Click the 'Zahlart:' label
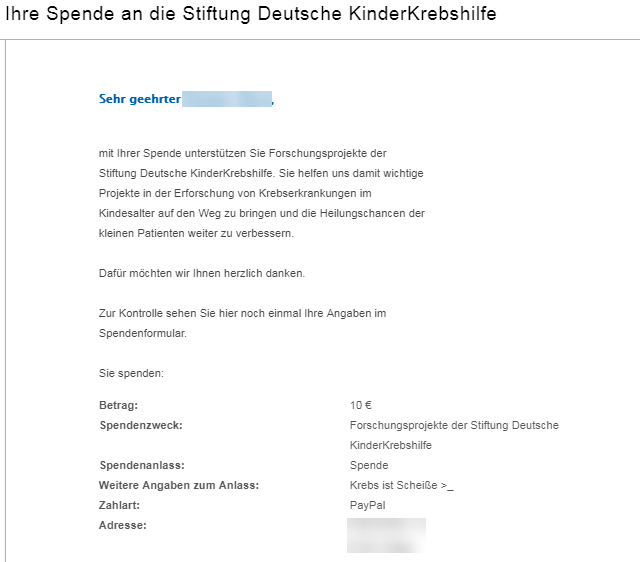This screenshot has width=640, height=562. pyautogui.click(x=119, y=505)
